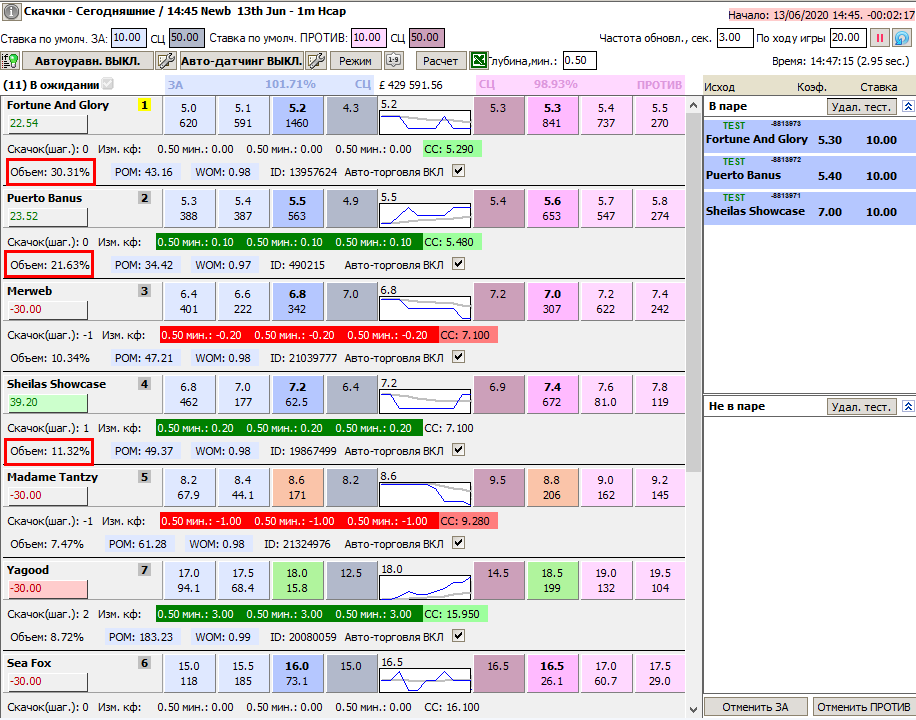The height and width of the screenshot is (720, 916).
Task: Open the Merweb price chart
Action: pyautogui.click(x=425, y=308)
